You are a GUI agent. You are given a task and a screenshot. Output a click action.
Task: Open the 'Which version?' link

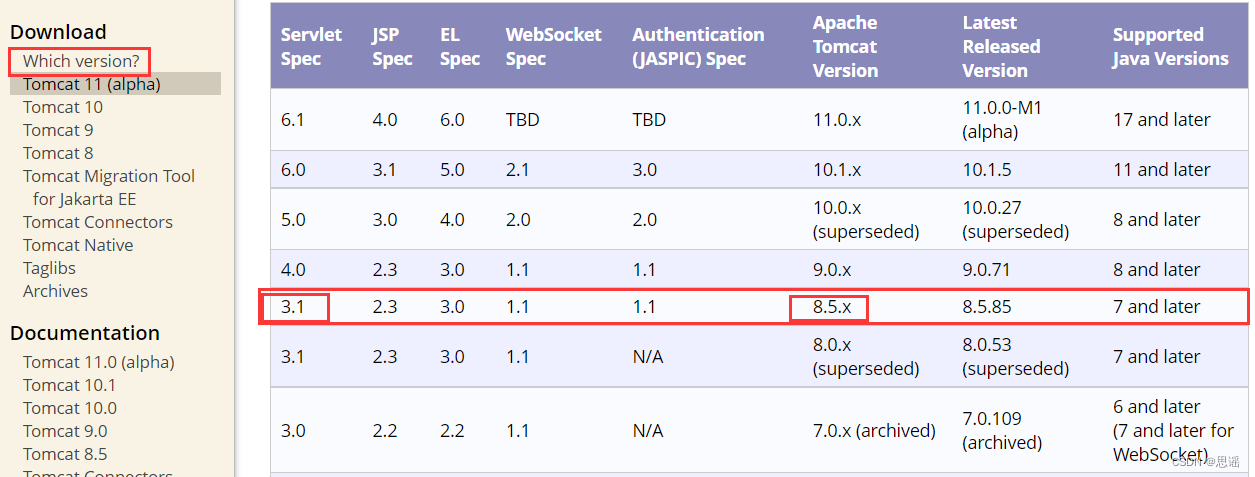81,61
